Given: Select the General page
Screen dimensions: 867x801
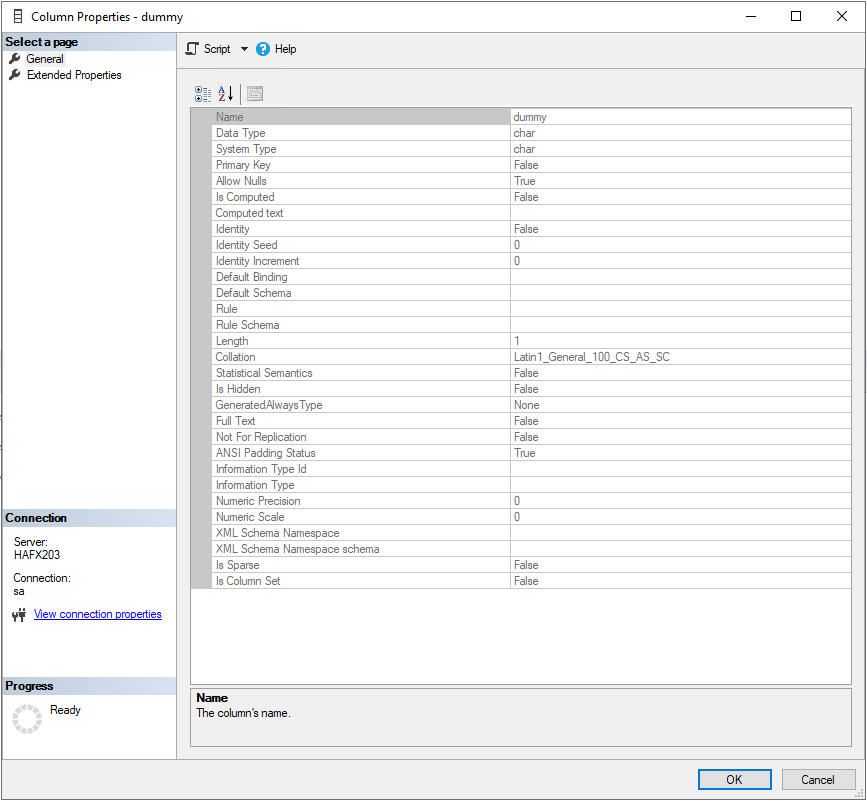Looking at the screenshot, I should click(45, 59).
